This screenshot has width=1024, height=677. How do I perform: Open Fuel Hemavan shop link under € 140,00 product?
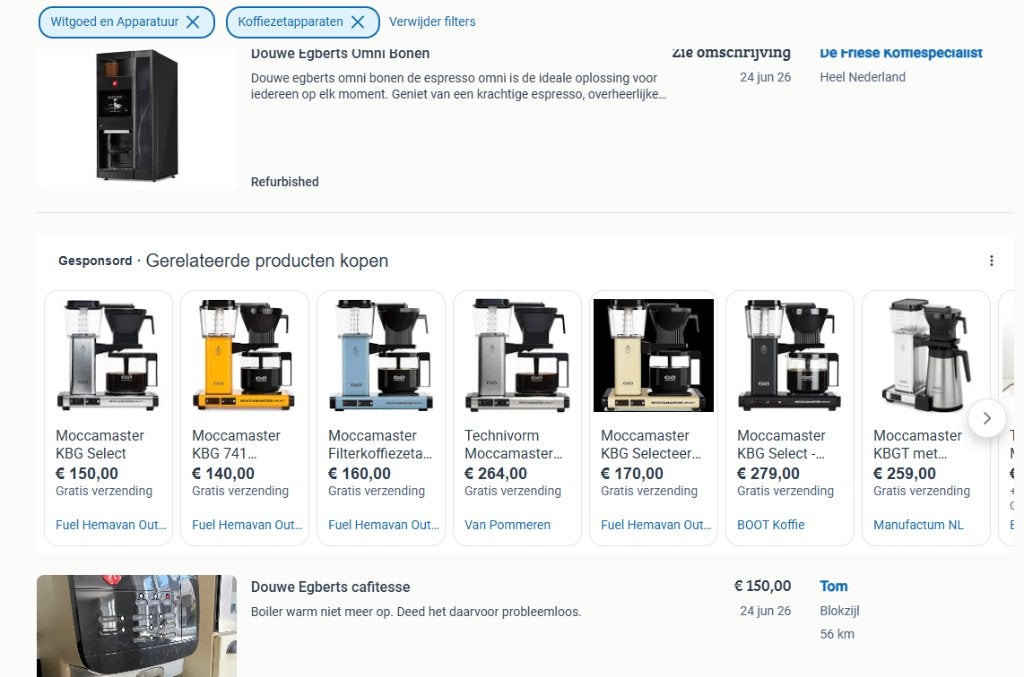pos(248,525)
